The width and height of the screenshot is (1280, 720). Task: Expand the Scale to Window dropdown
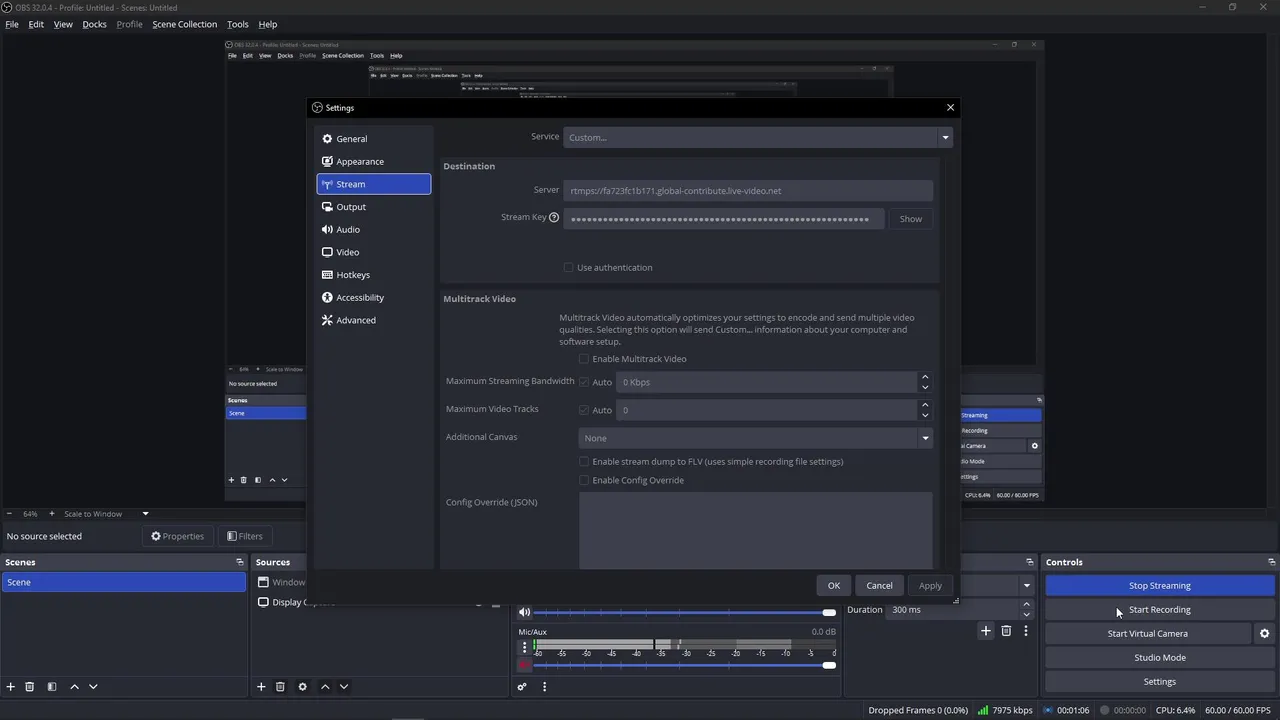coord(145,514)
